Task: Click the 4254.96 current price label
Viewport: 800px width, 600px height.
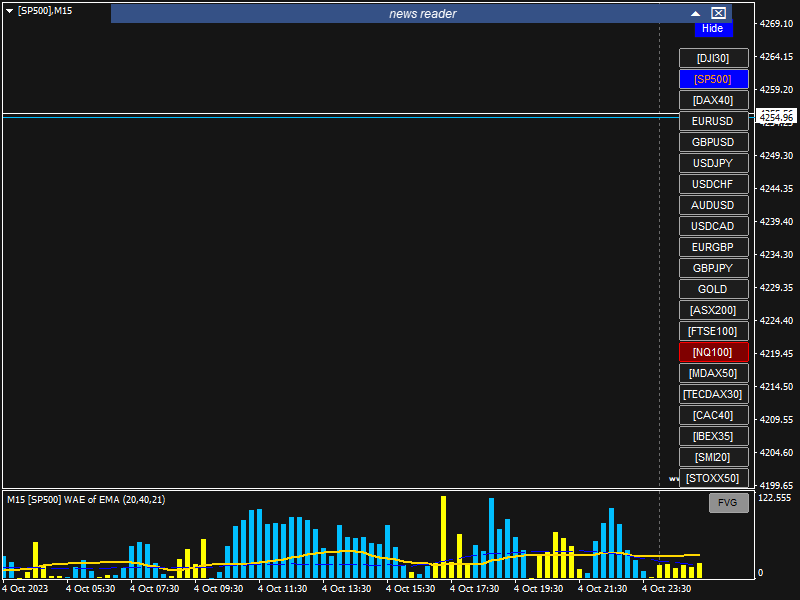Action: point(776,118)
